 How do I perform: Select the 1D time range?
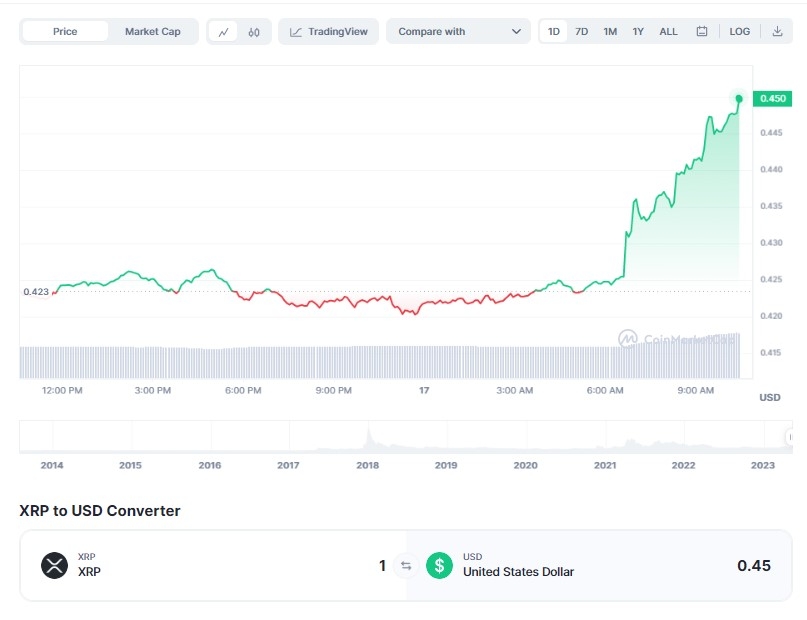553,31
